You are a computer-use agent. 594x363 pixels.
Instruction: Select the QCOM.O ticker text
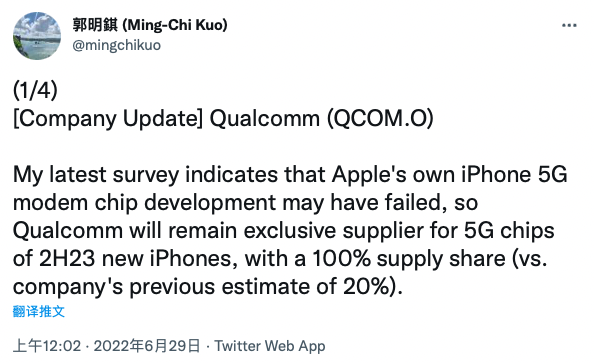point(380,119)
